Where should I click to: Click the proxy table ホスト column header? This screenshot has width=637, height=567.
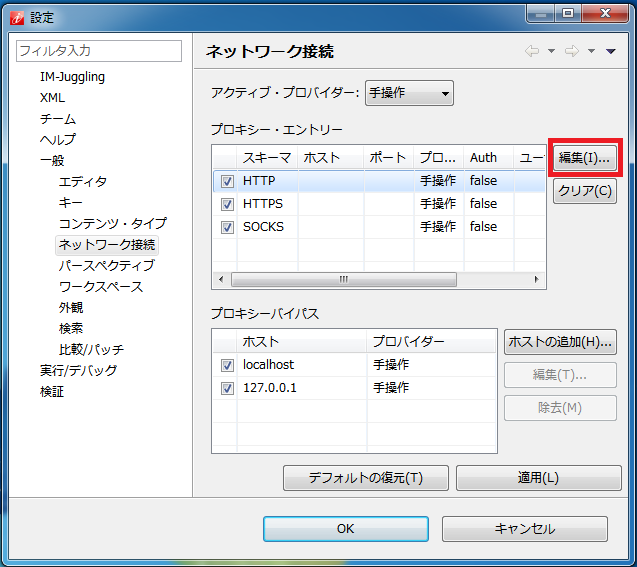coord(331,158)
